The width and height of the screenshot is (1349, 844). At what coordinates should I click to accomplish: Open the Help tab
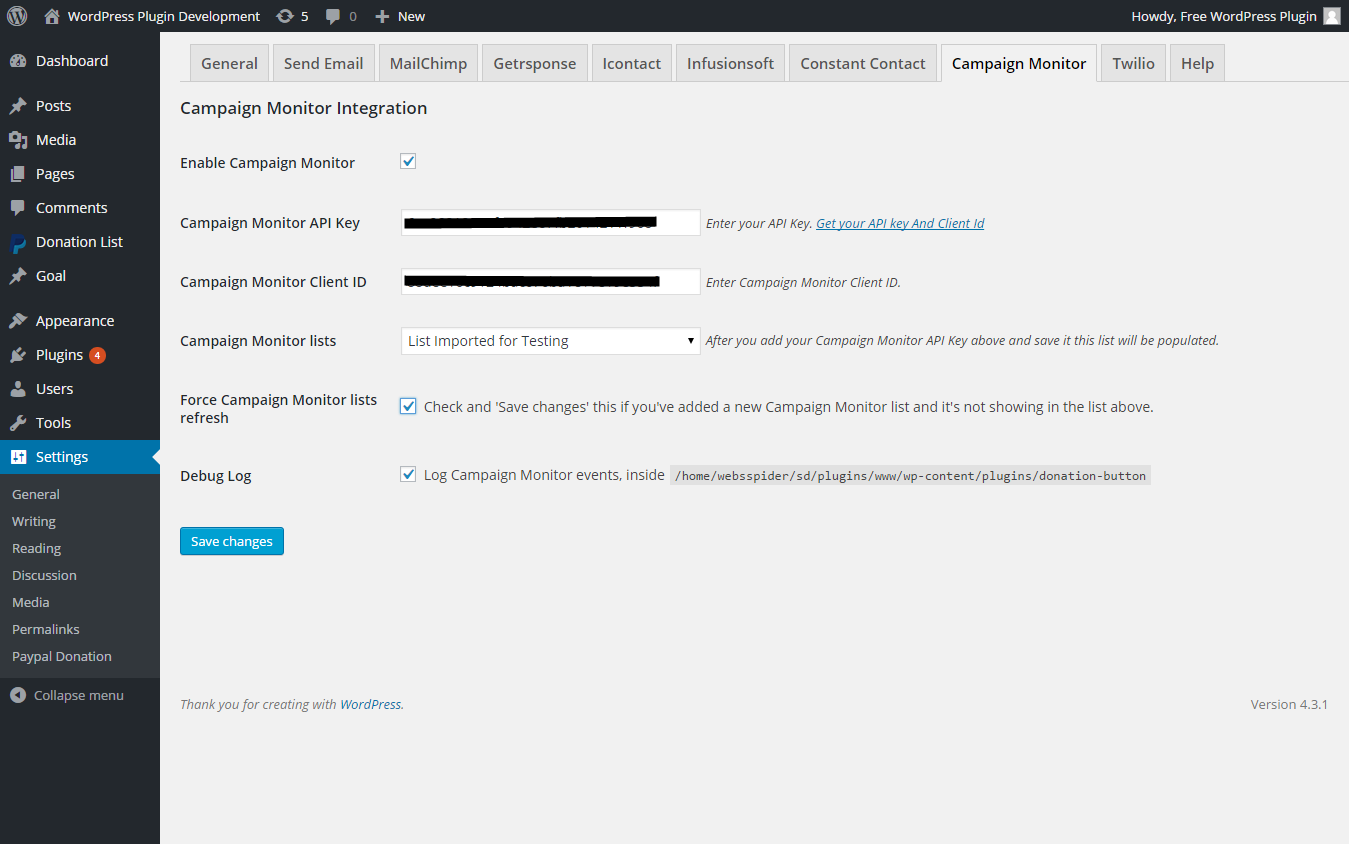tap(1197, 63)
